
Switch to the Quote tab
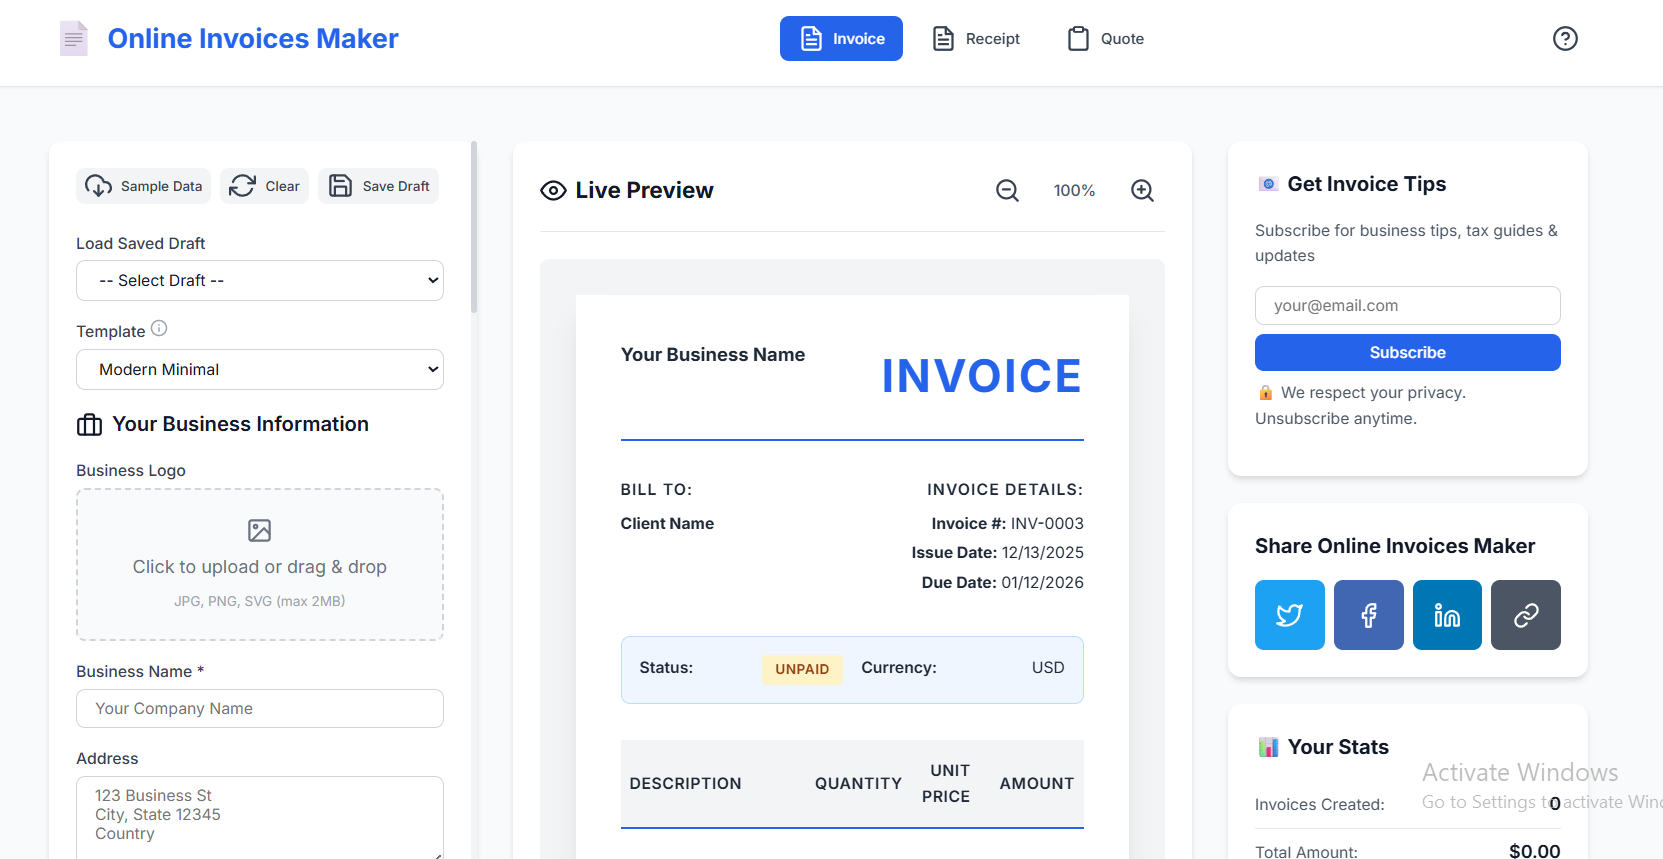click(1106, 38)
